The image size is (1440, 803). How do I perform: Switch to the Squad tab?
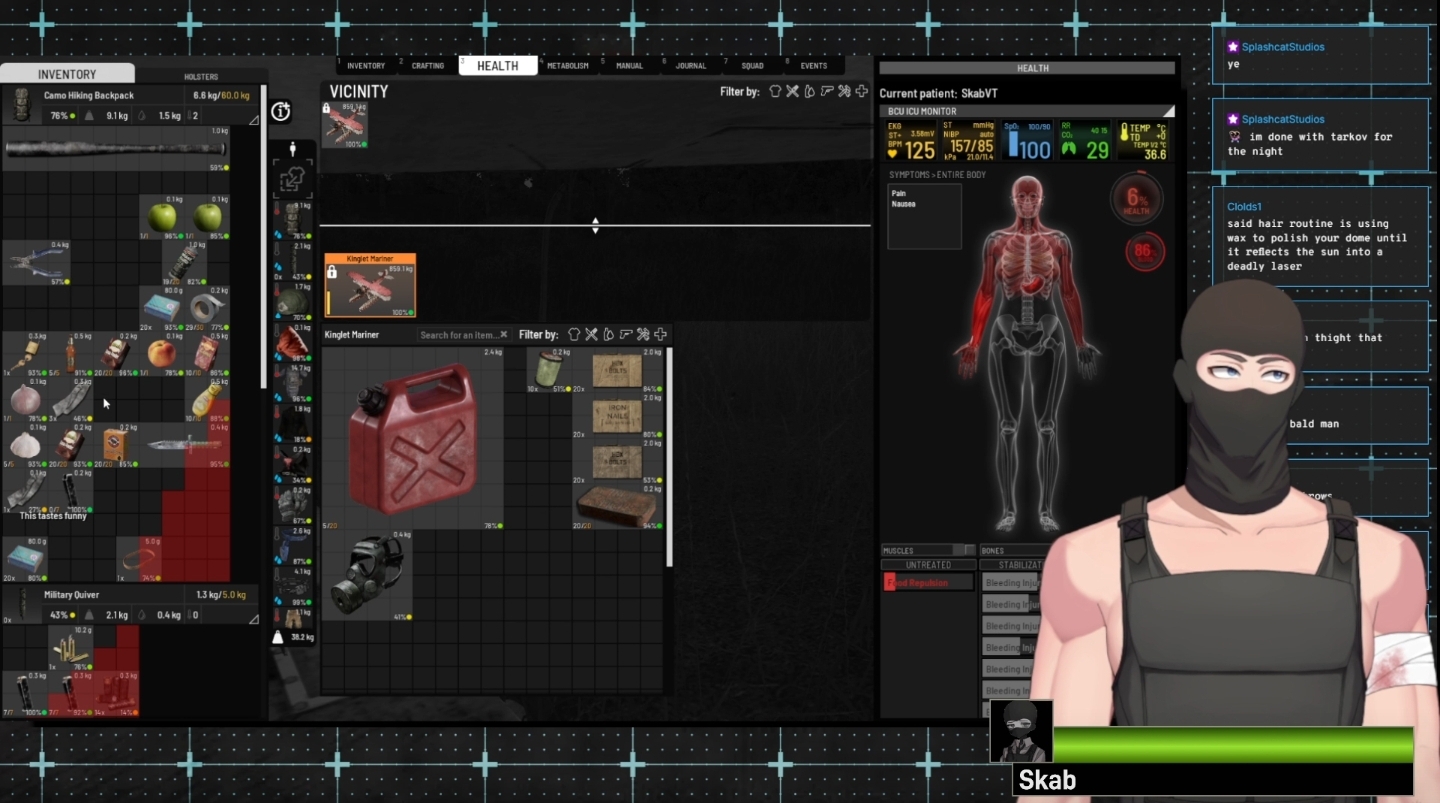tap(753, 66)
